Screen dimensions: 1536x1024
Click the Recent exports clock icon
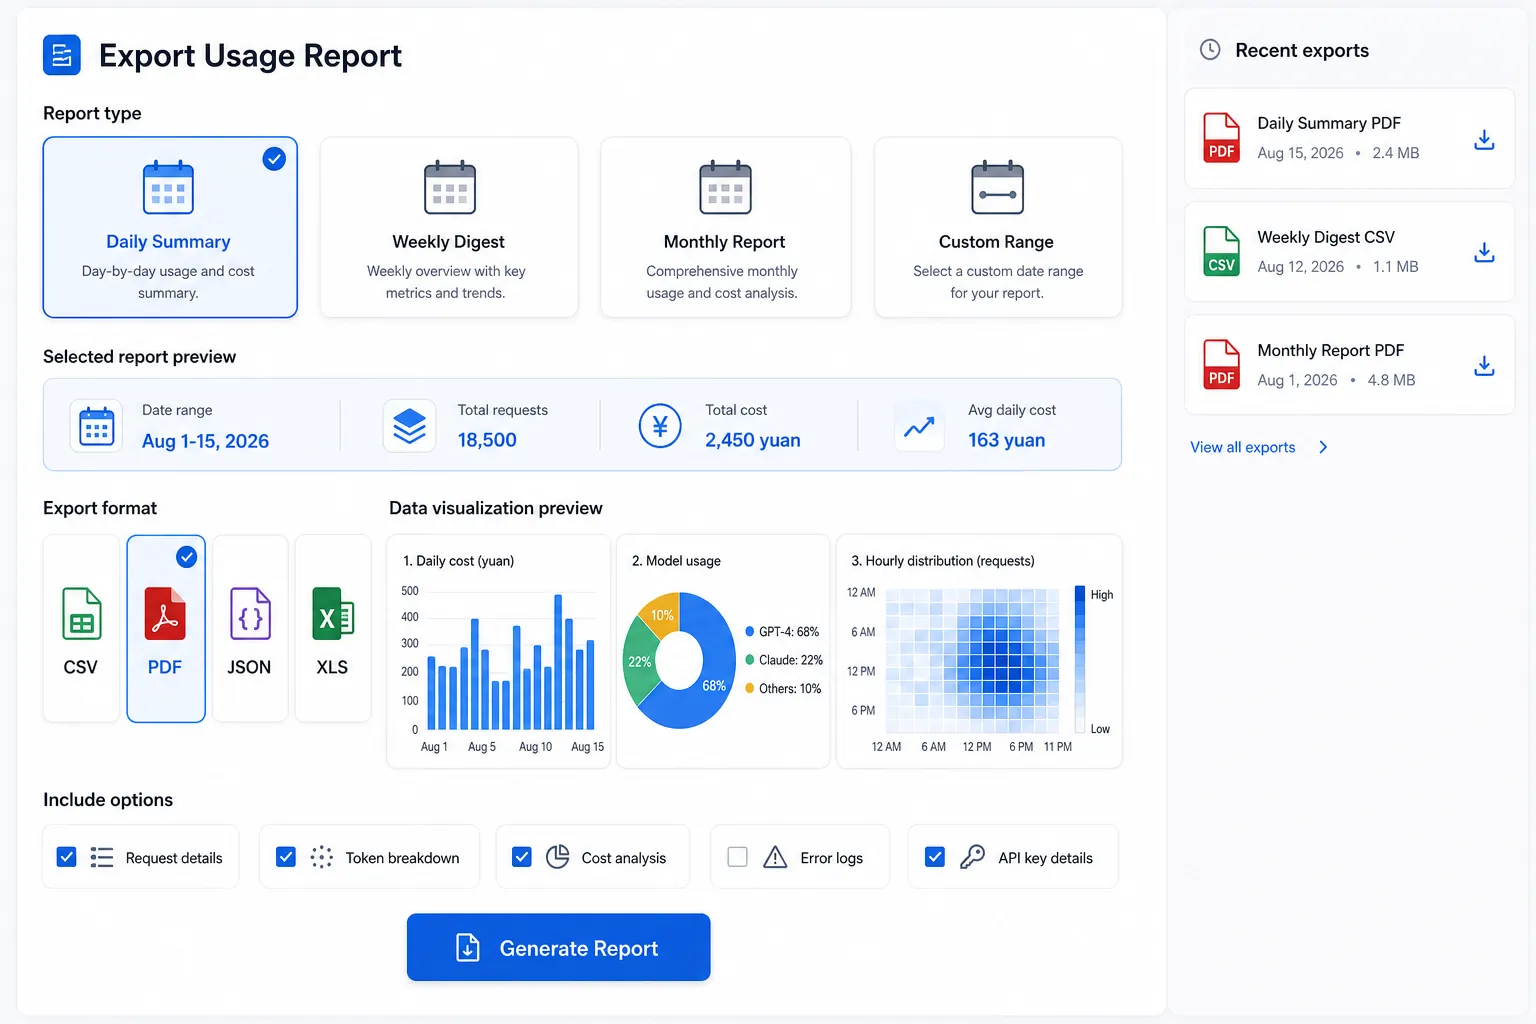(1210, 50)
